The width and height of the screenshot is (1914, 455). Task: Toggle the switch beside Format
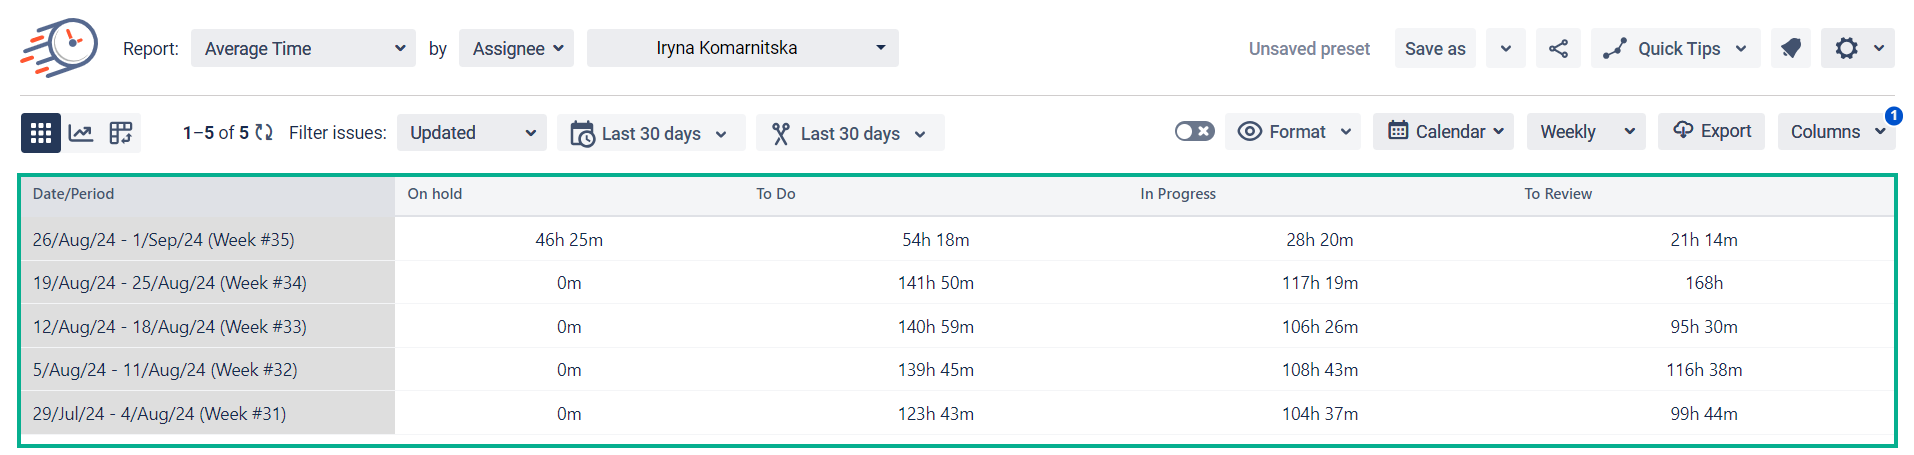point(1194,132)
